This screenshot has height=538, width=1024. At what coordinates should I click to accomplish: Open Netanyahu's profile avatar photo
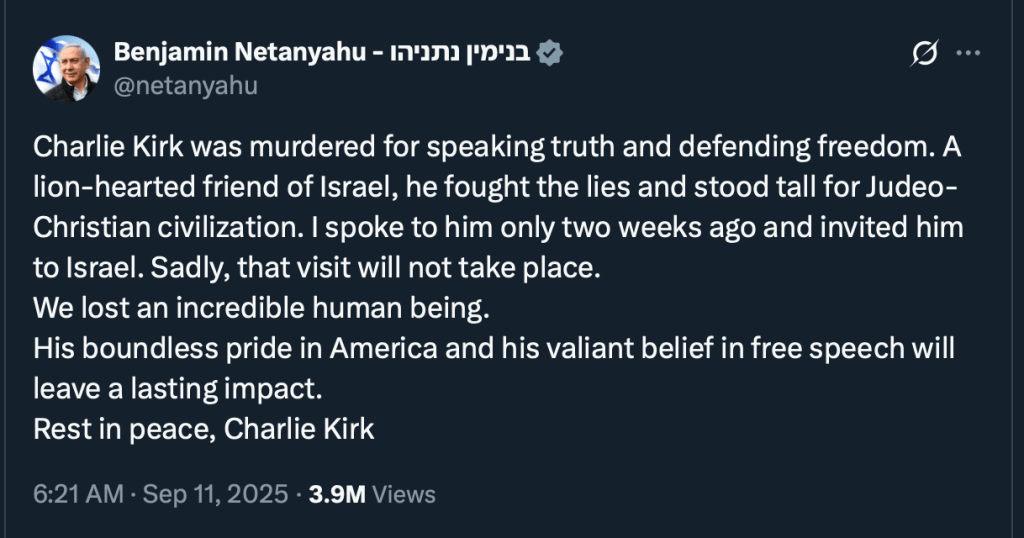tap(68, 68)
